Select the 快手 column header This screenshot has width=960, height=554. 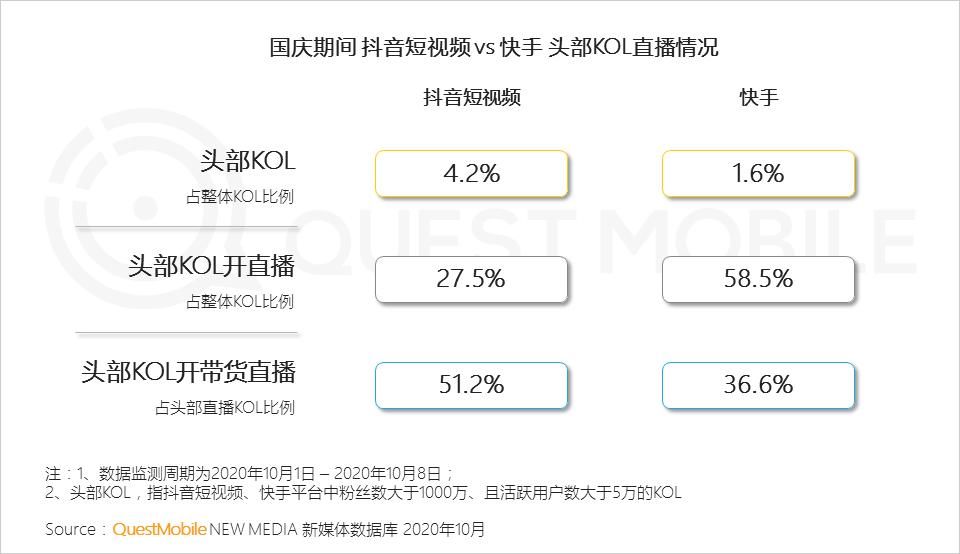point(758,98)
